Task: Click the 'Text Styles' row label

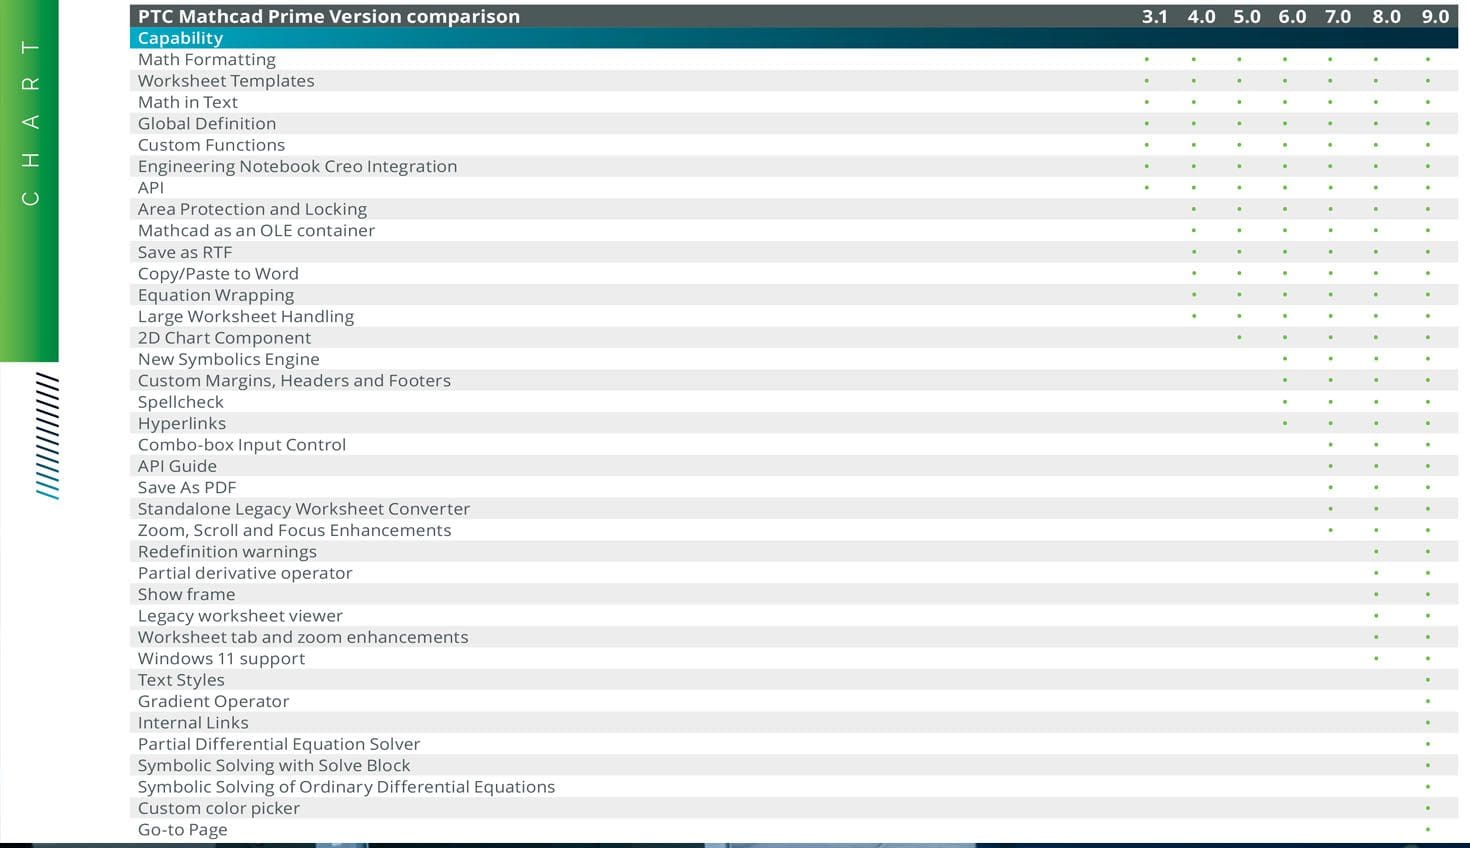Action: tap(181, 680)
